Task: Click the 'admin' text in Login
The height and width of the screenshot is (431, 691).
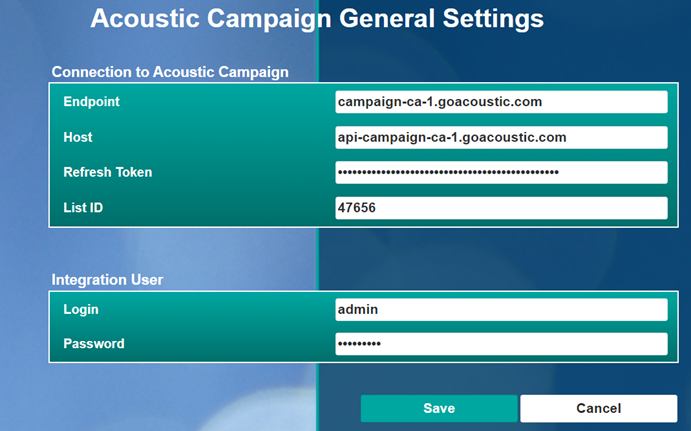Action: [358, 310]
